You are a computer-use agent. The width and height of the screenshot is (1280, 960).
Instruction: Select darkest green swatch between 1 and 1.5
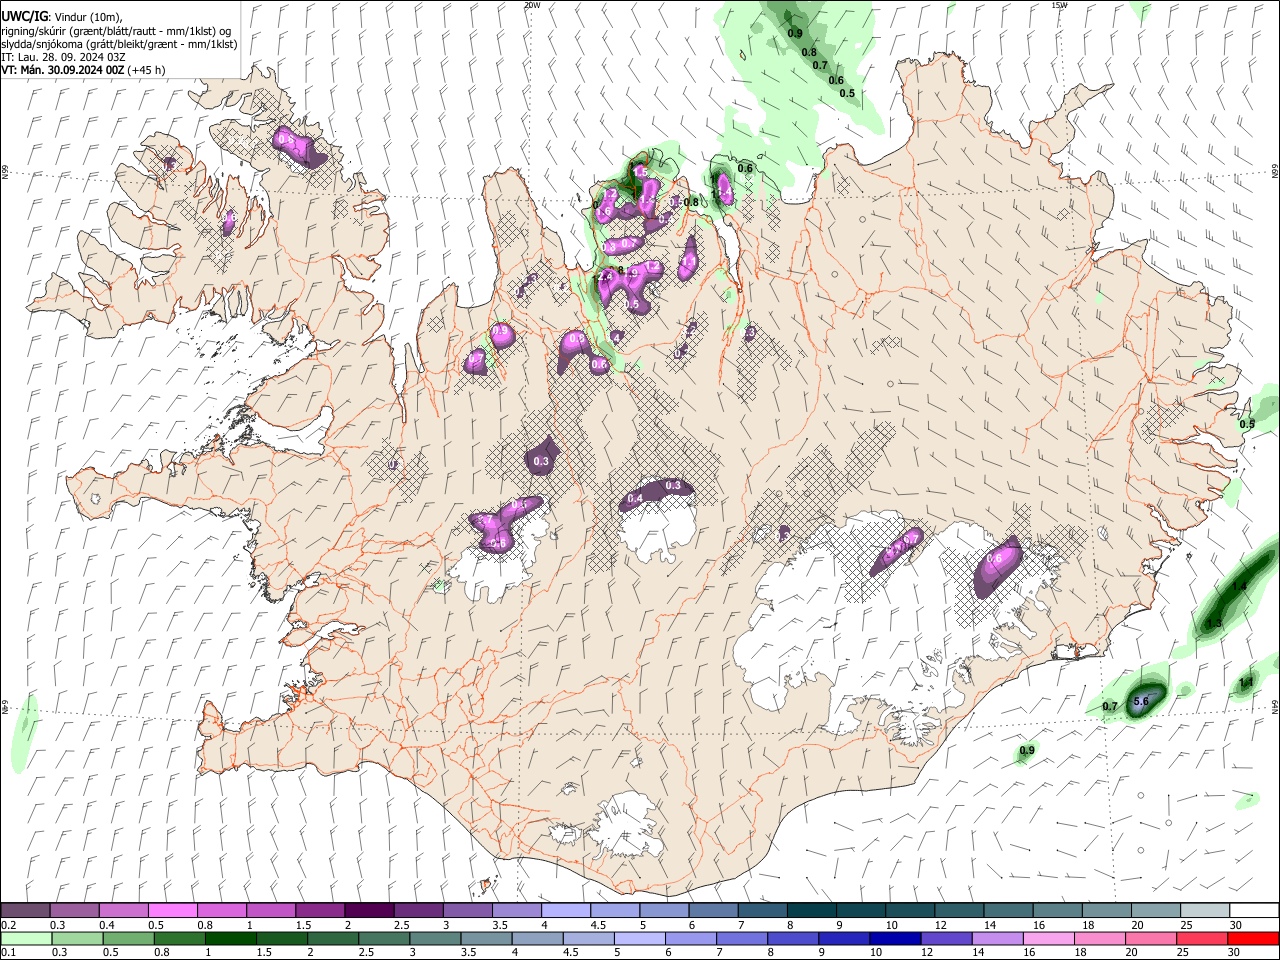[230, 938]
